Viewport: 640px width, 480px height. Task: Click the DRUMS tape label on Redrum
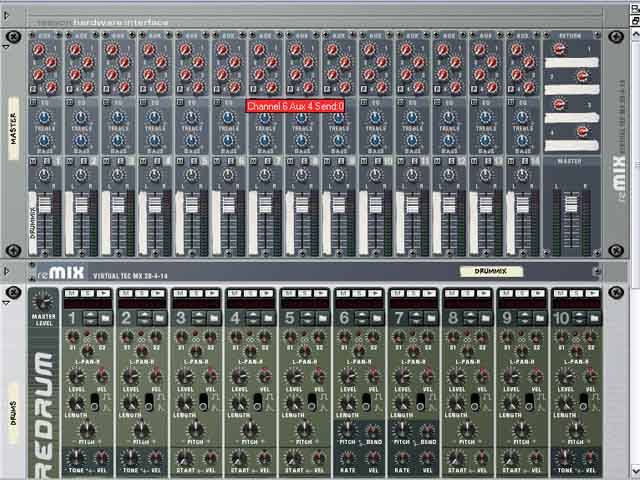[13, 413]
